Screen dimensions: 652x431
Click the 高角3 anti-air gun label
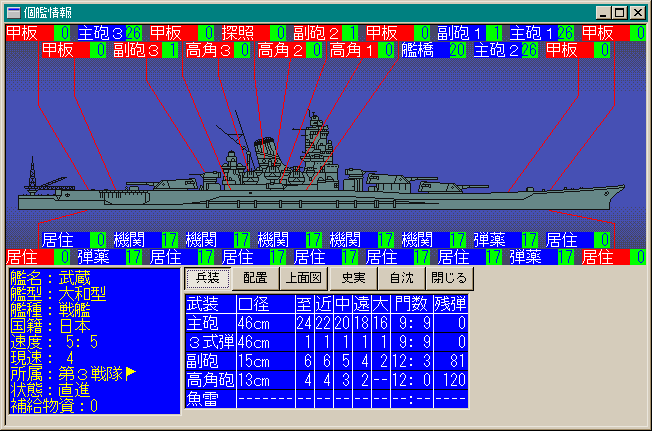click(x=207, y=49)
